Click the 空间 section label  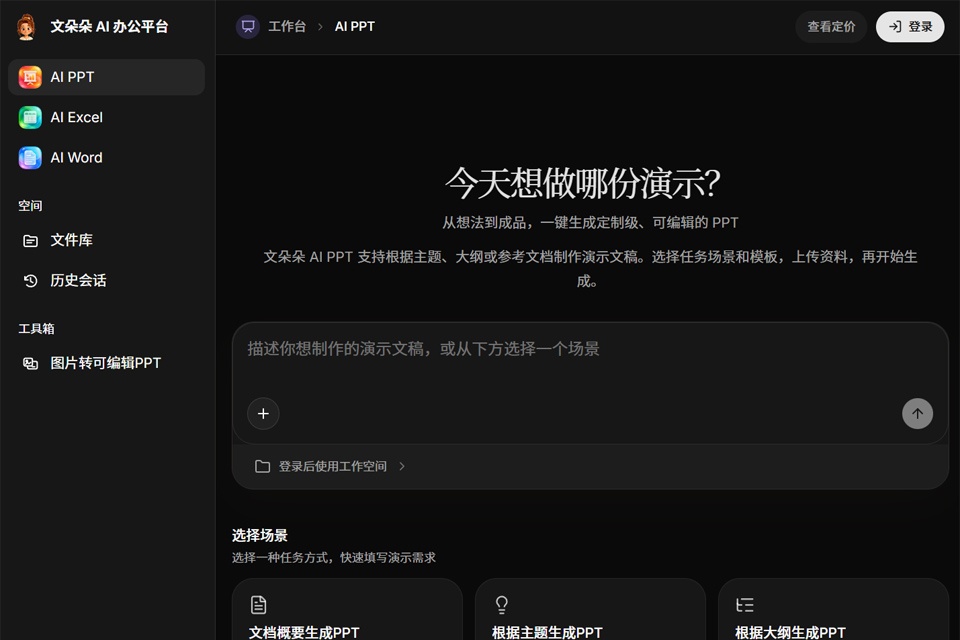(30, 206)
